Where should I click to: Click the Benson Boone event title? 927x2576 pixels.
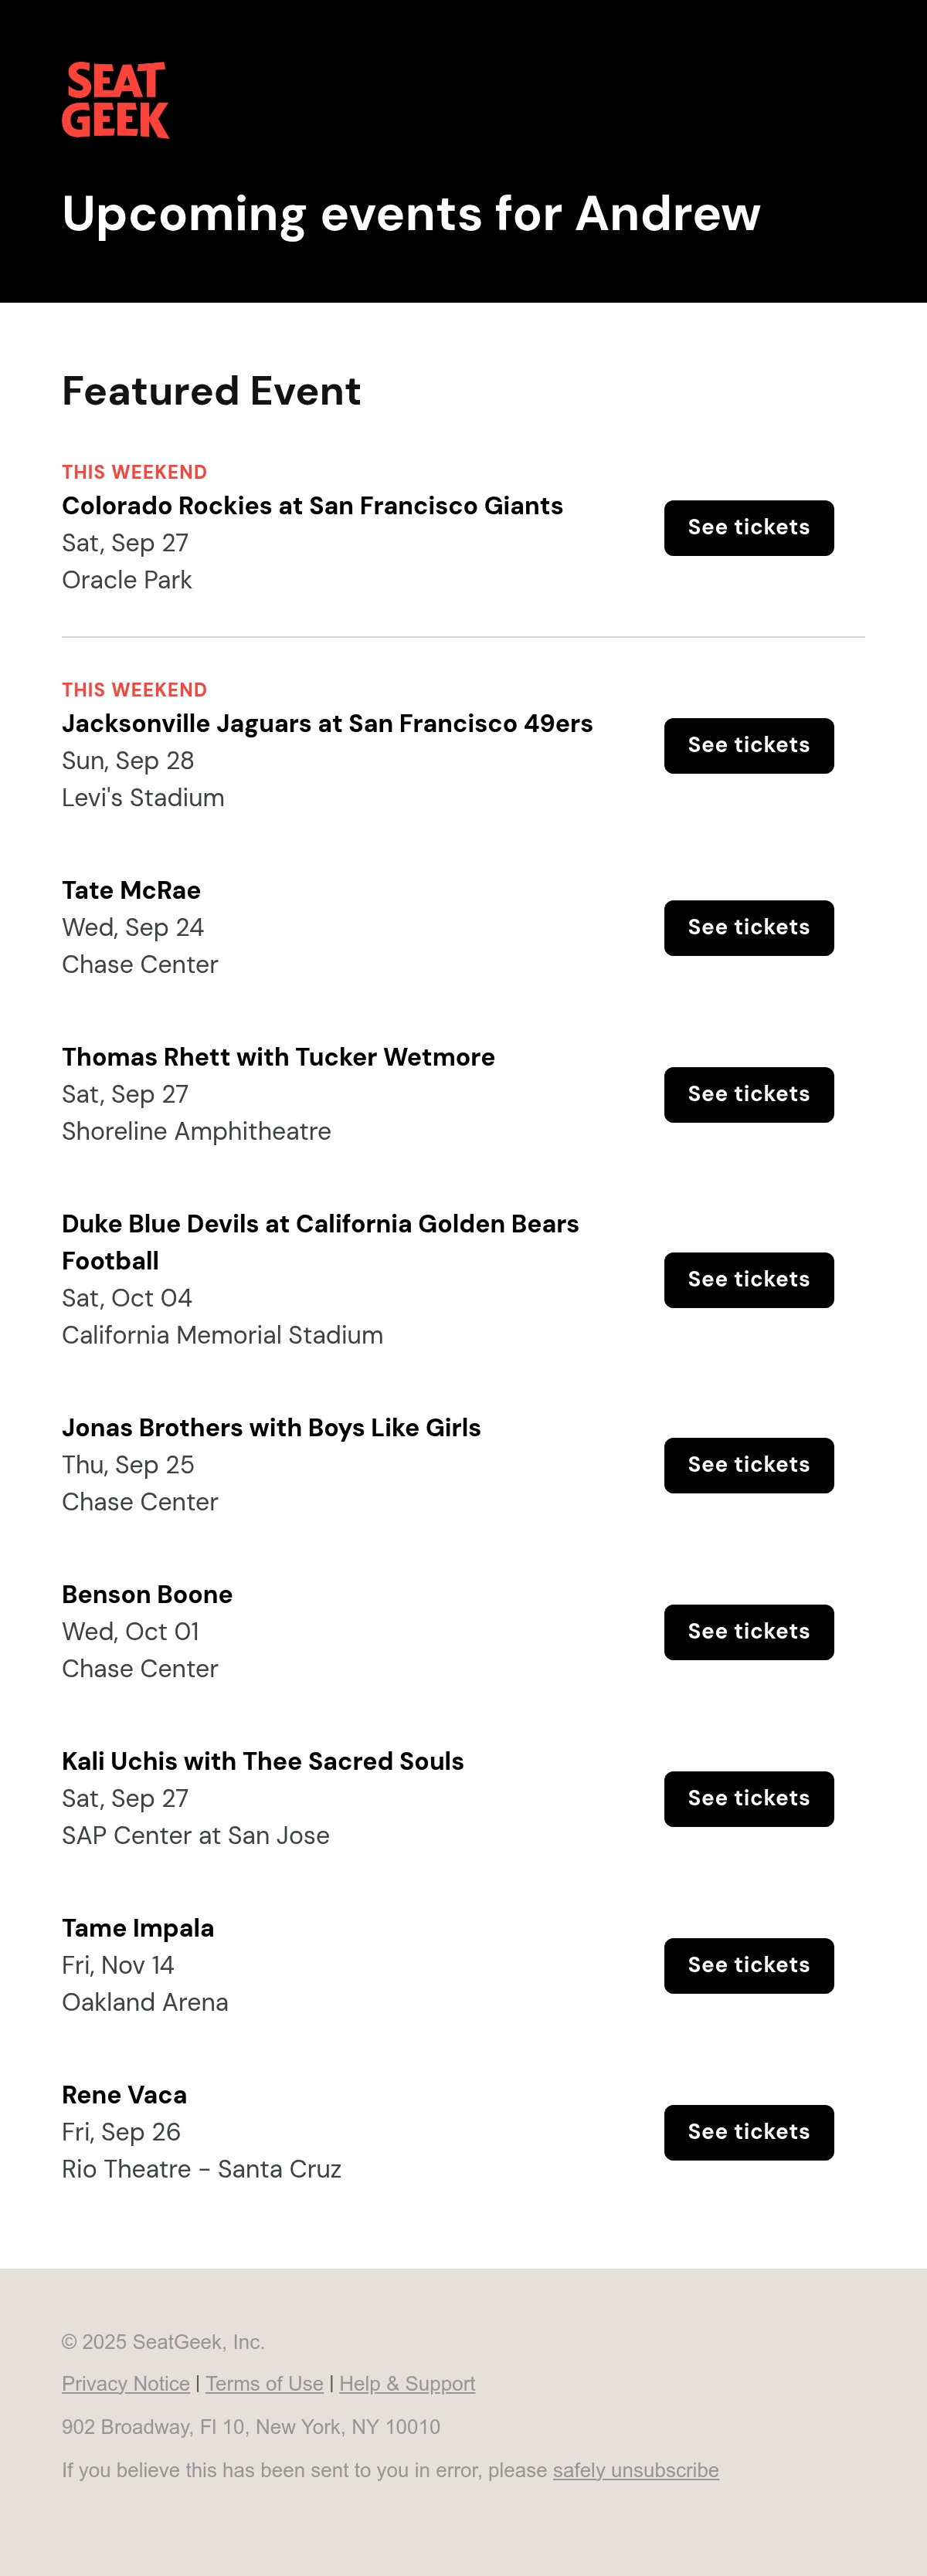[147, 1595]
